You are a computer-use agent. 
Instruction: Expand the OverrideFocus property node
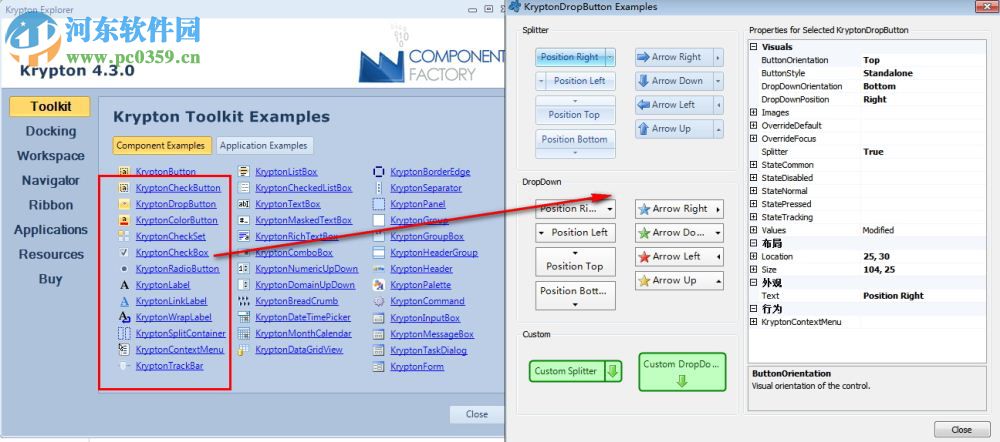[754, 138]
